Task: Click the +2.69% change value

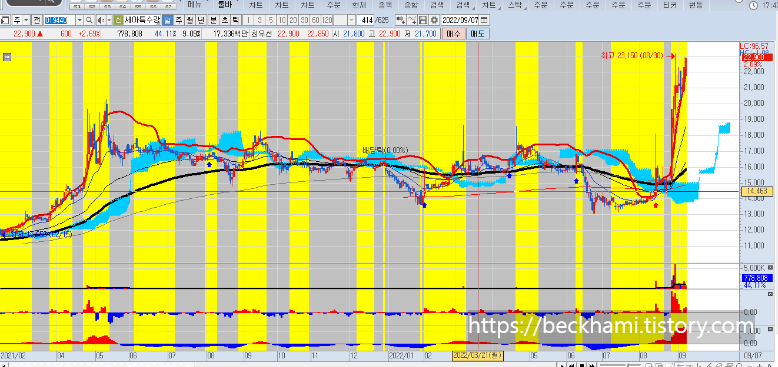Action: [x=90, y=33]
